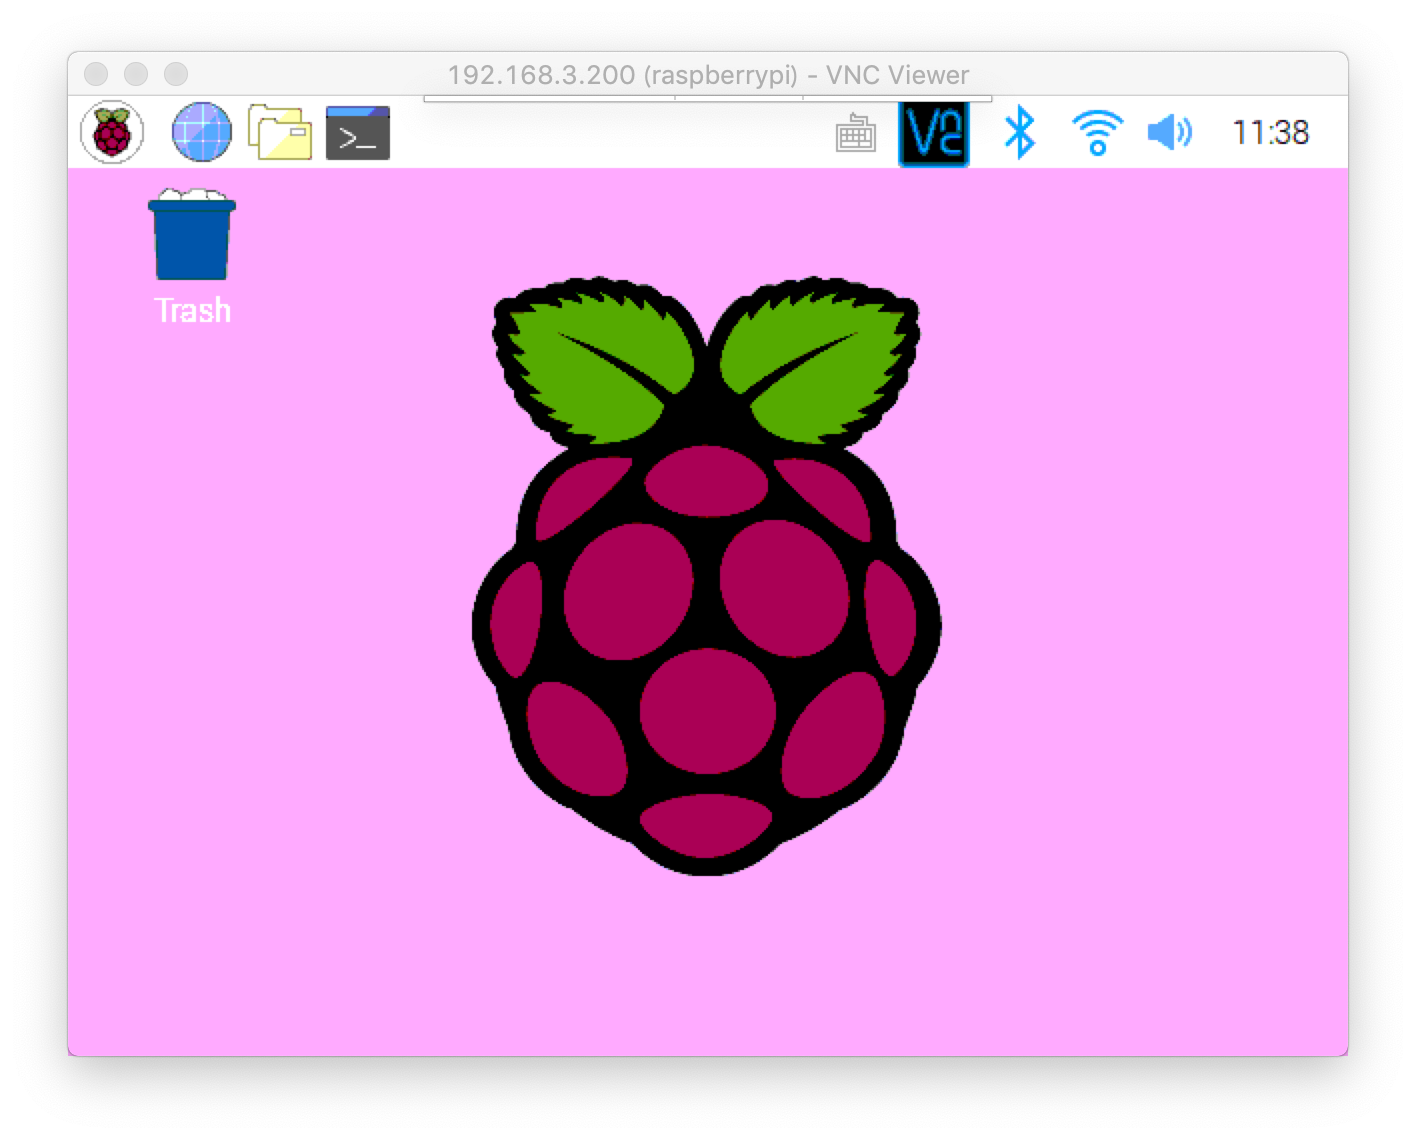Click the VNC Viewer window title
Image resolution: width=1416 pixels, height=1140 pixels.
(x=708, y=75)
